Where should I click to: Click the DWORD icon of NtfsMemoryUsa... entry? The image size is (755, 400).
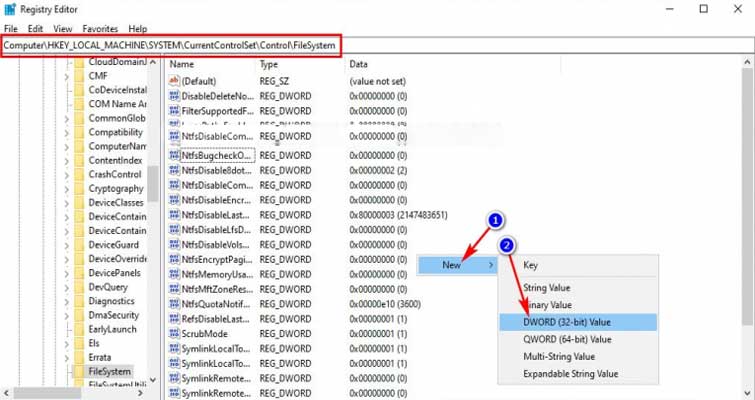174,274
